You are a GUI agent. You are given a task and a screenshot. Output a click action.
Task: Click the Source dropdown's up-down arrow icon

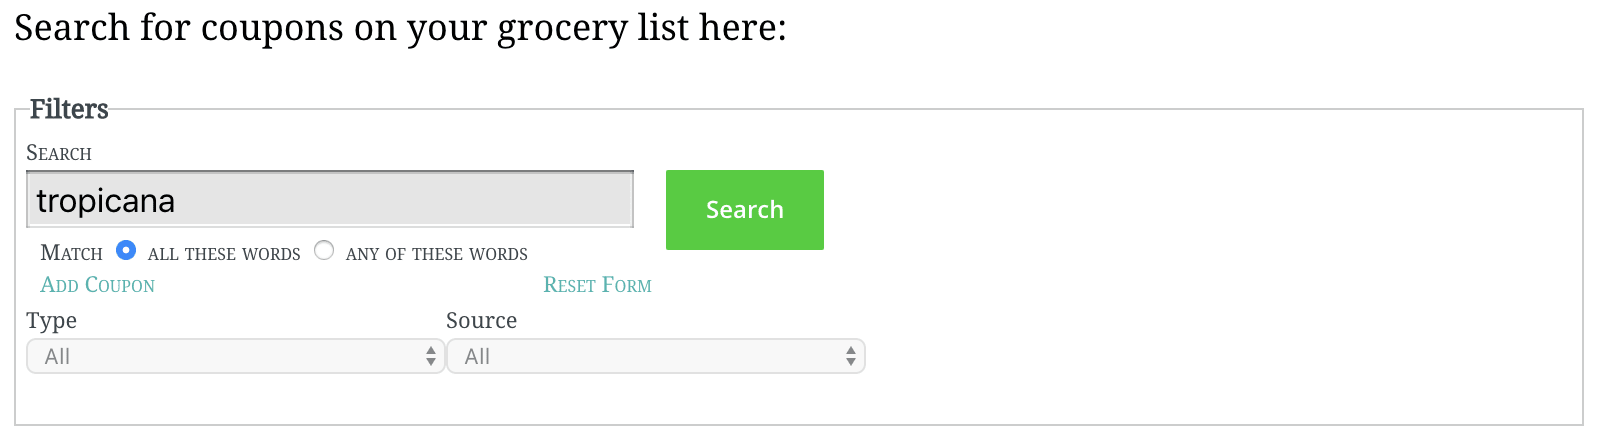[851, 356]
